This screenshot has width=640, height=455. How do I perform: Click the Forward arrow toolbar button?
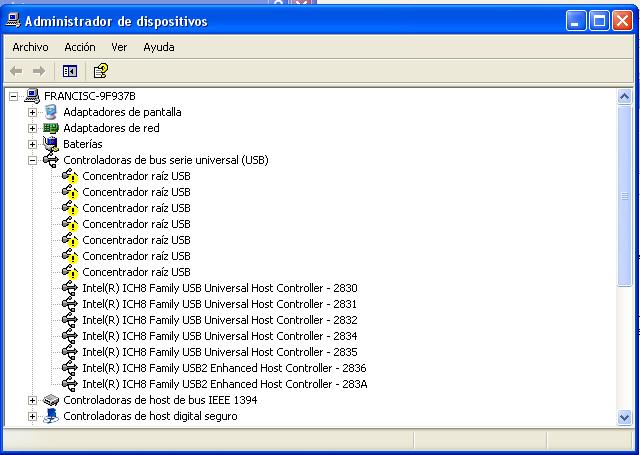(39, 71)
